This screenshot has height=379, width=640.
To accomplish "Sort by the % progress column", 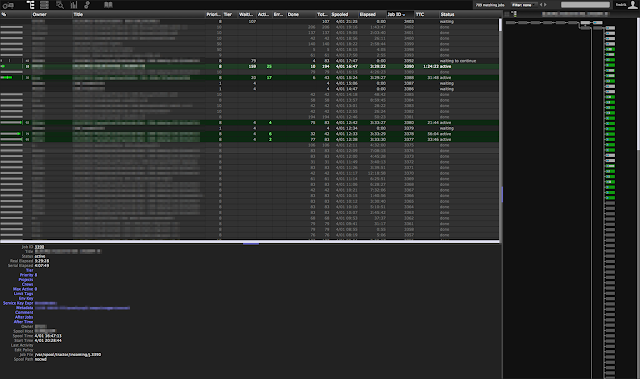I will (16, 14).
